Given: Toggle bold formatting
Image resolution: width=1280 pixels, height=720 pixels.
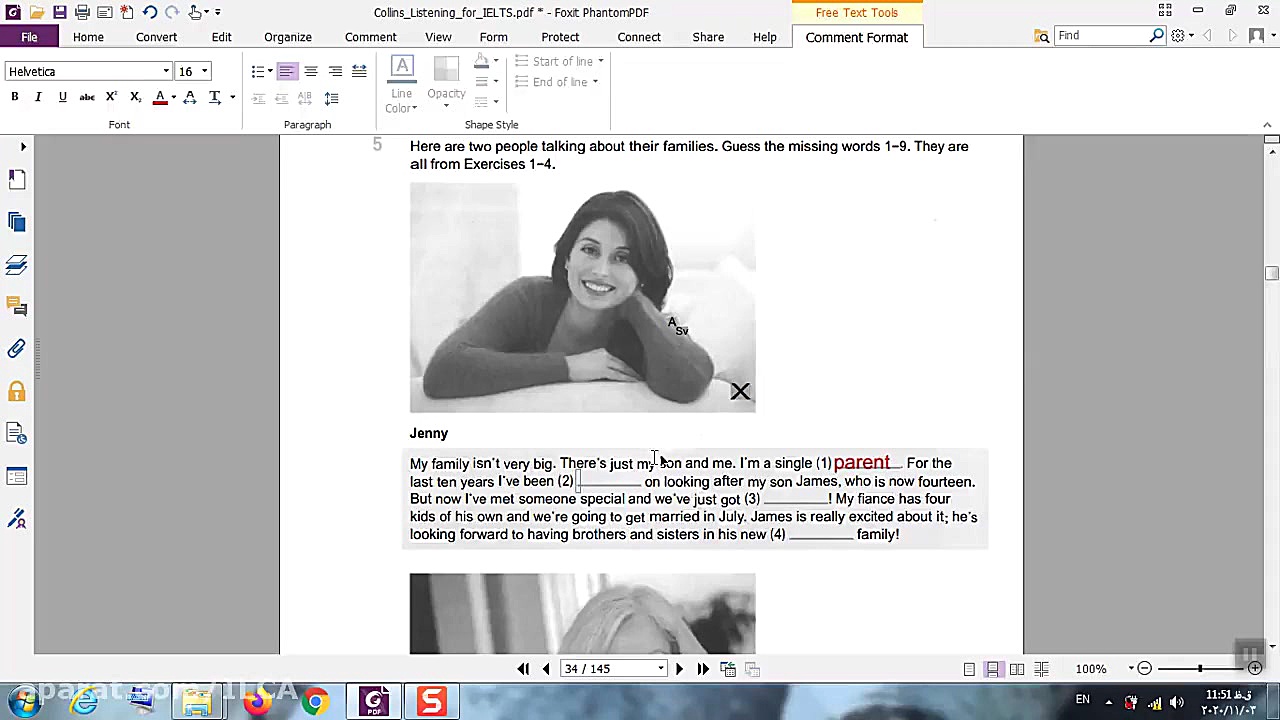Looking at the screenshot, I should (x=15, y=97).
